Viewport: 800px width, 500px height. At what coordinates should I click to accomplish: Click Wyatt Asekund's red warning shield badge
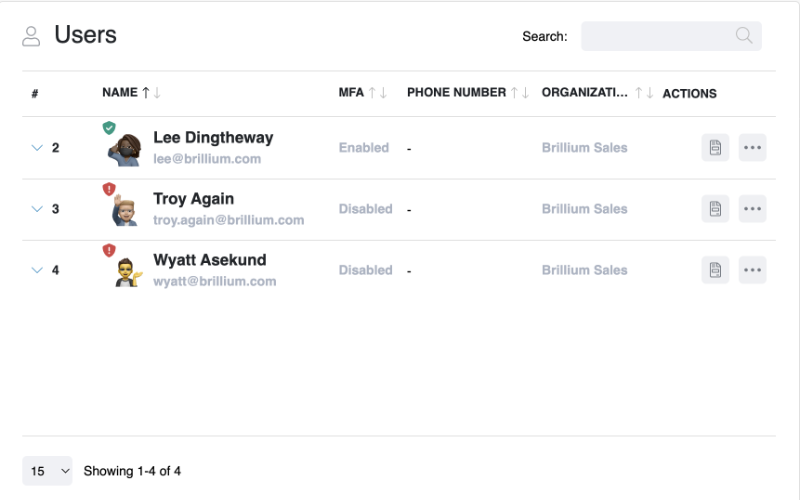[109, 251]
